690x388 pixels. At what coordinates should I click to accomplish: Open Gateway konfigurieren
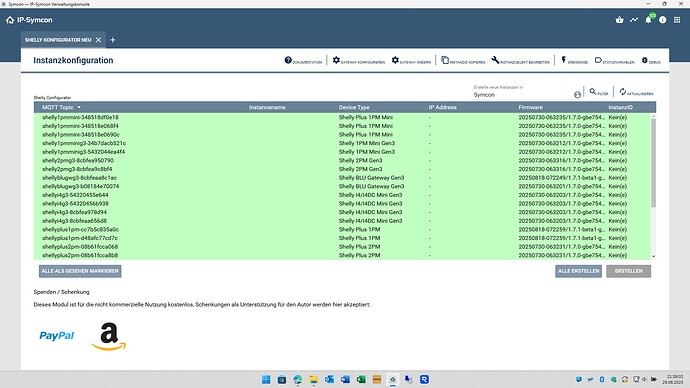[x=359, y=61]
